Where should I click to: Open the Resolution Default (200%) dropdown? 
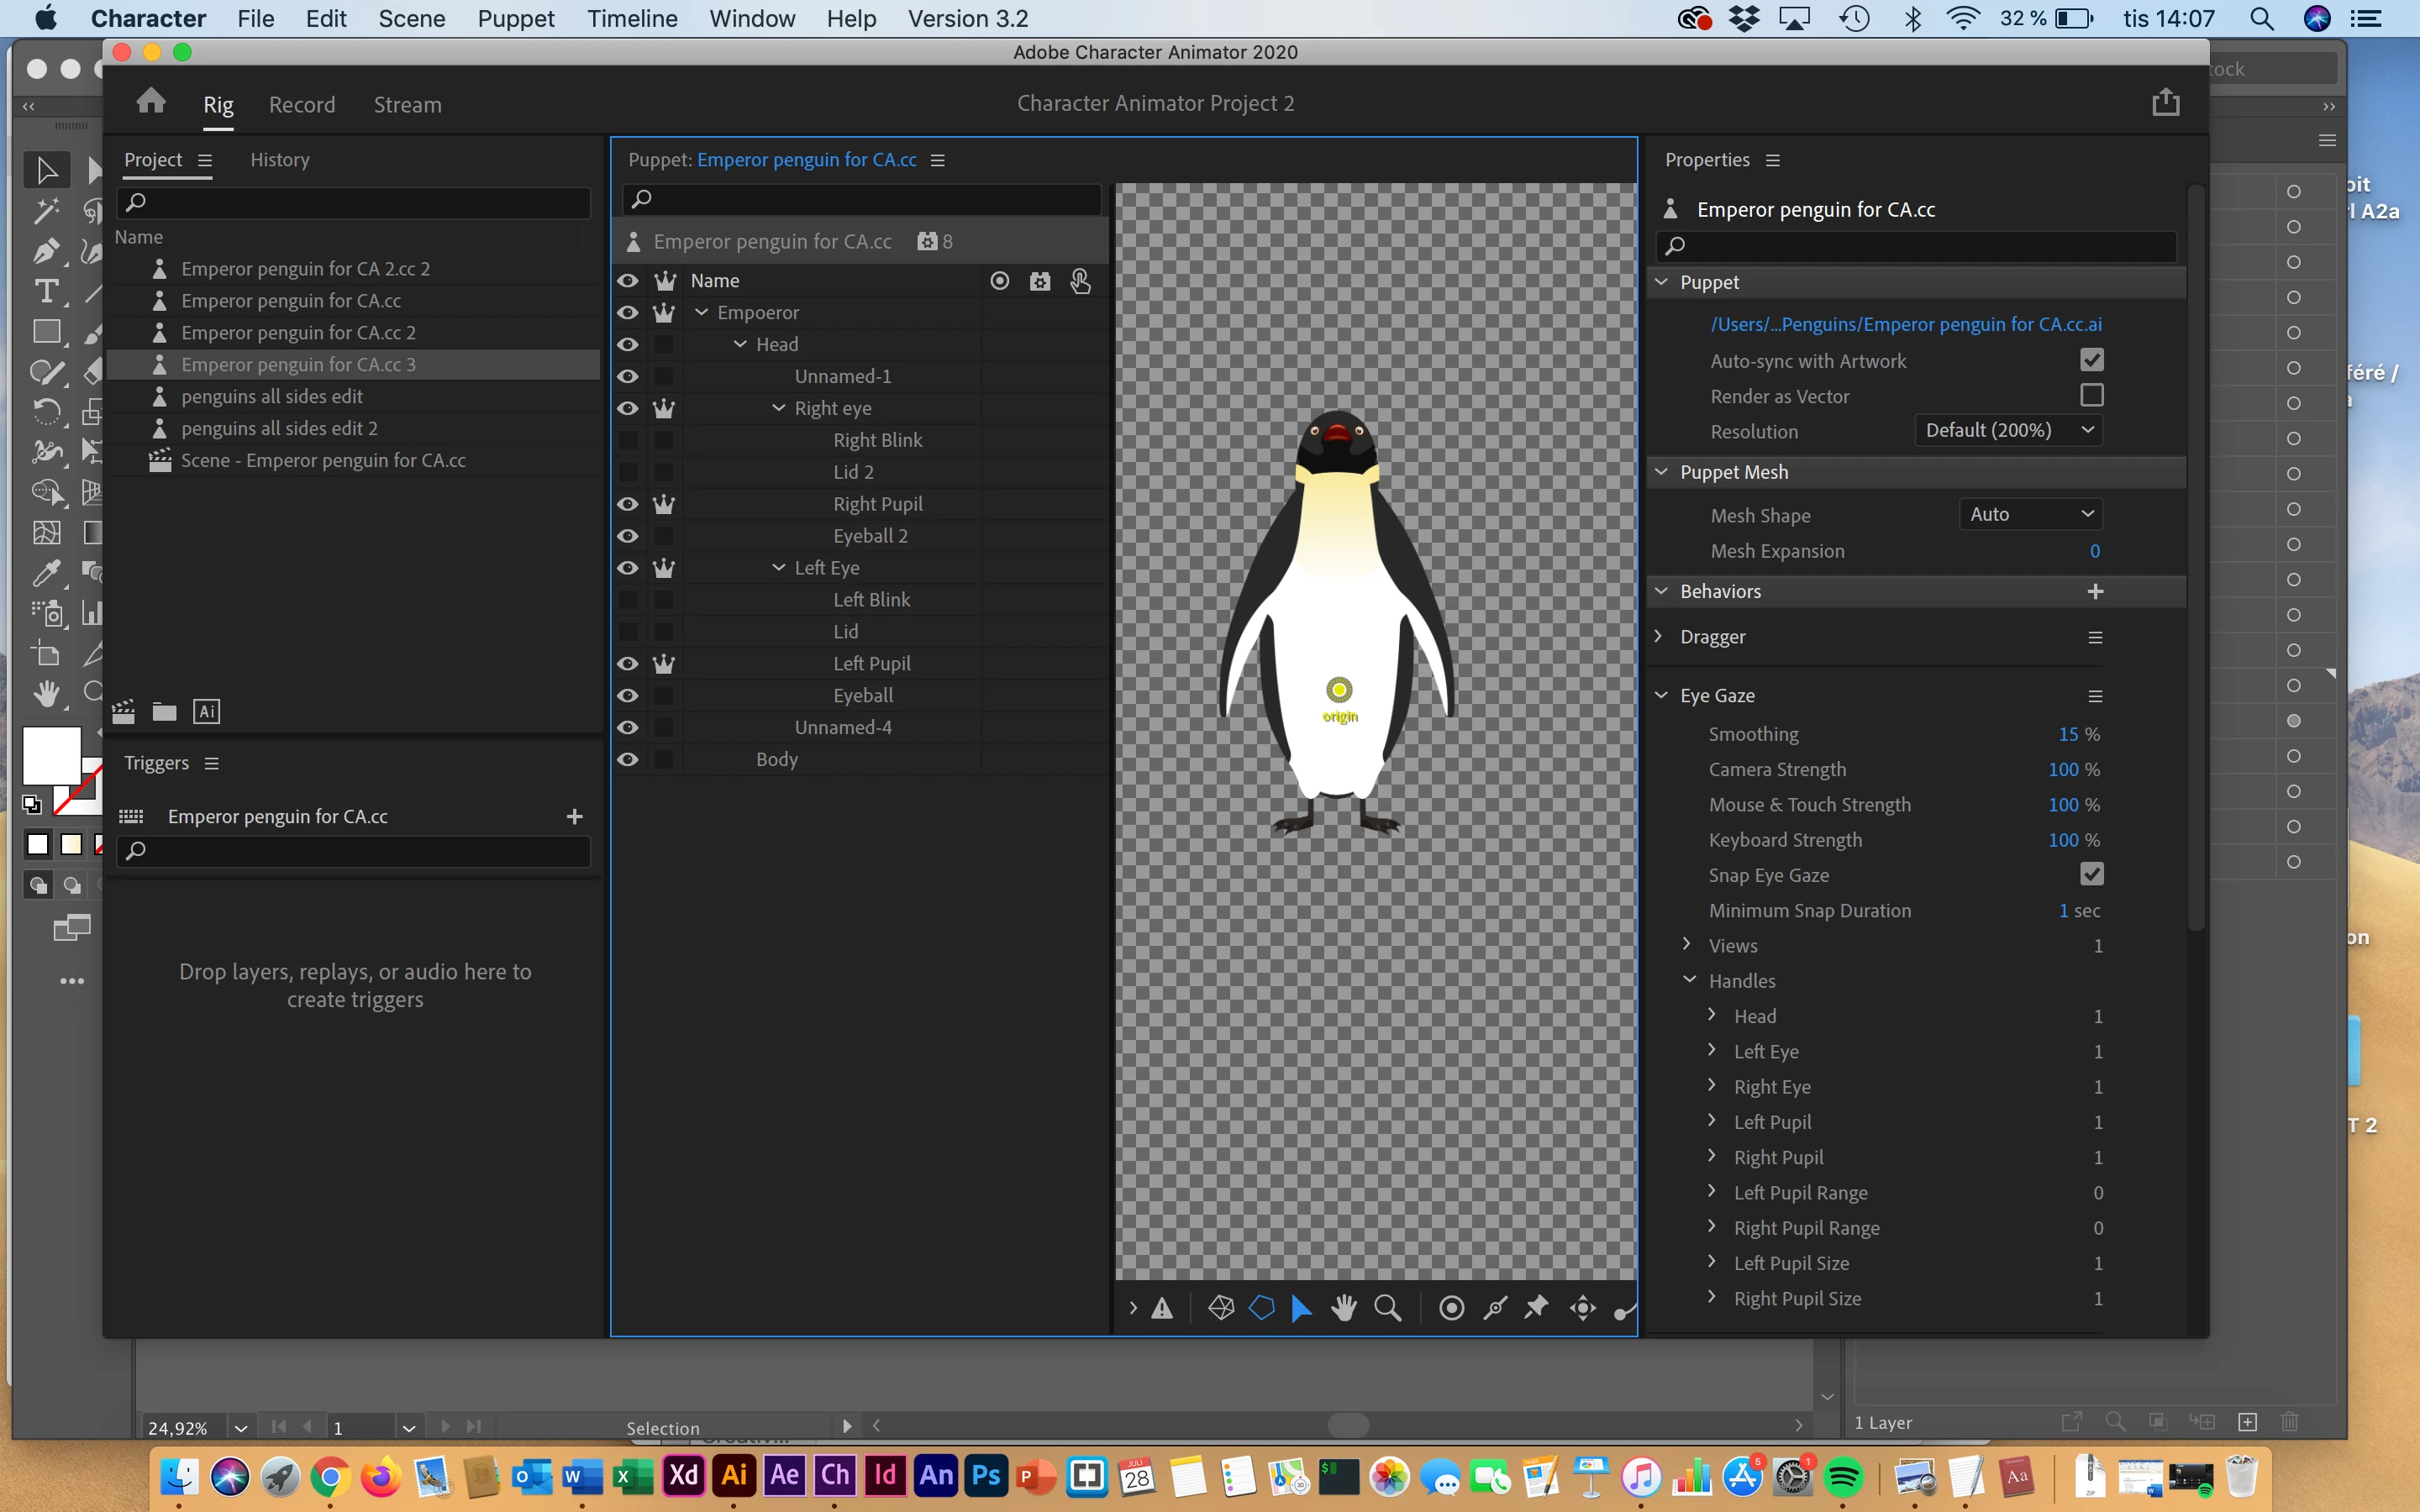coord(2008,430)
